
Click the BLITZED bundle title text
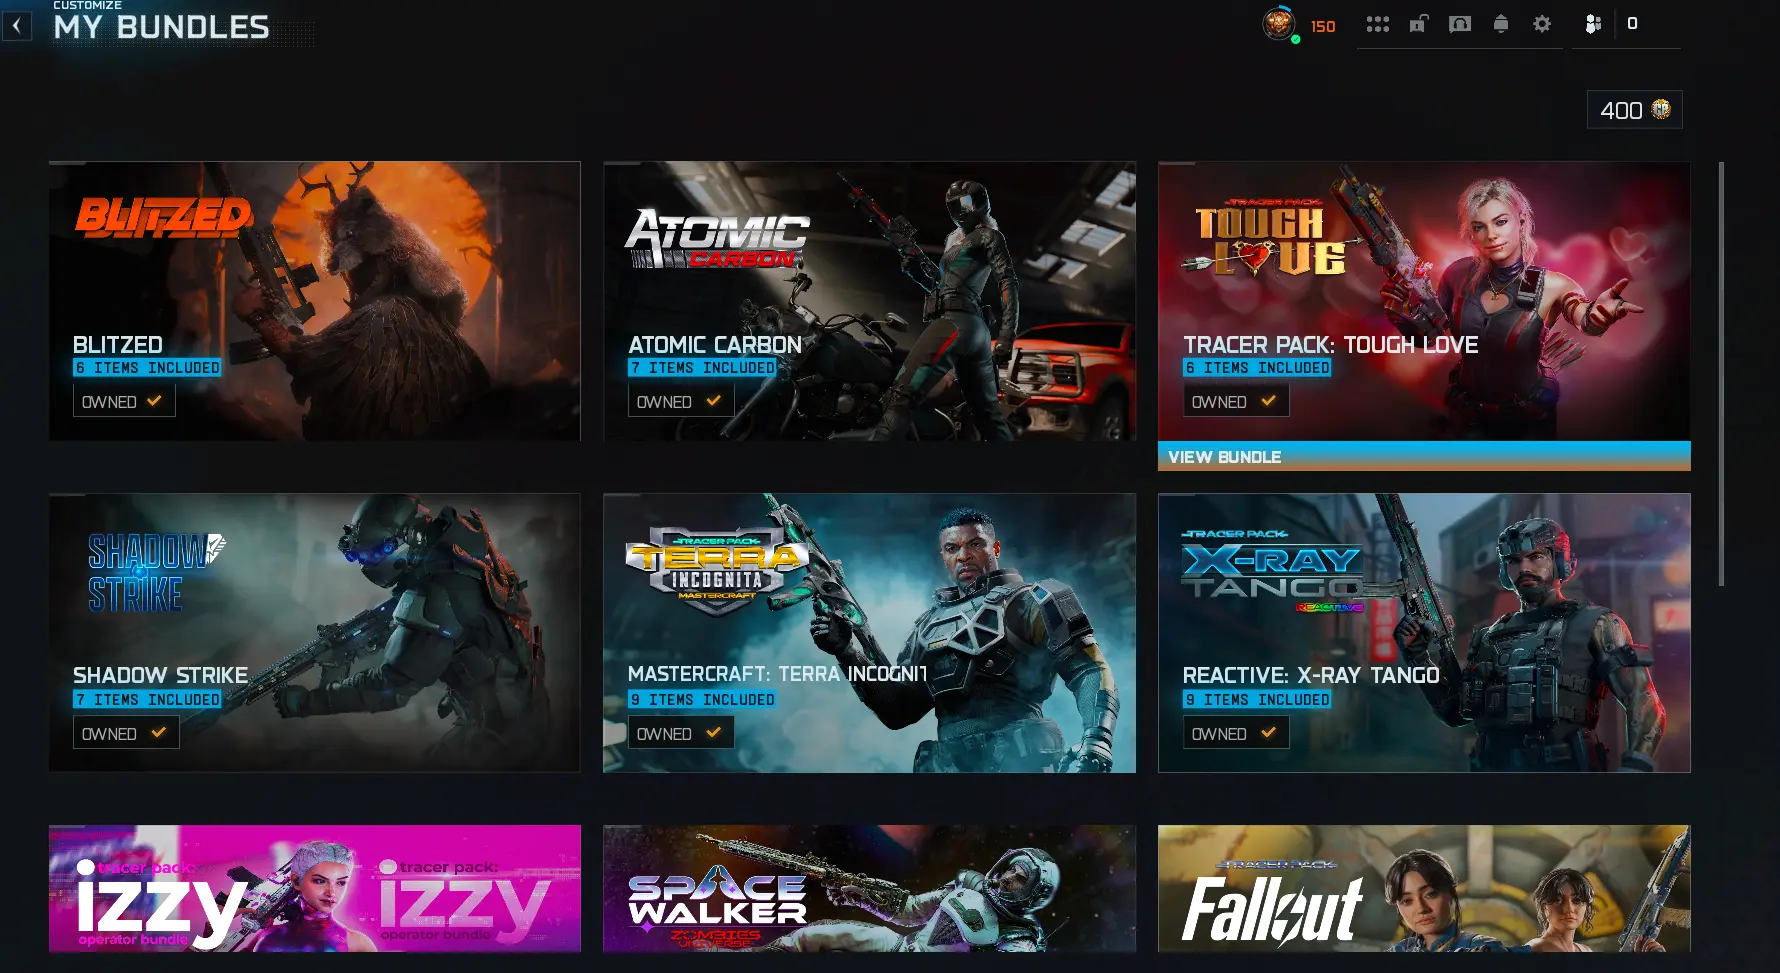tap(118, 344)
